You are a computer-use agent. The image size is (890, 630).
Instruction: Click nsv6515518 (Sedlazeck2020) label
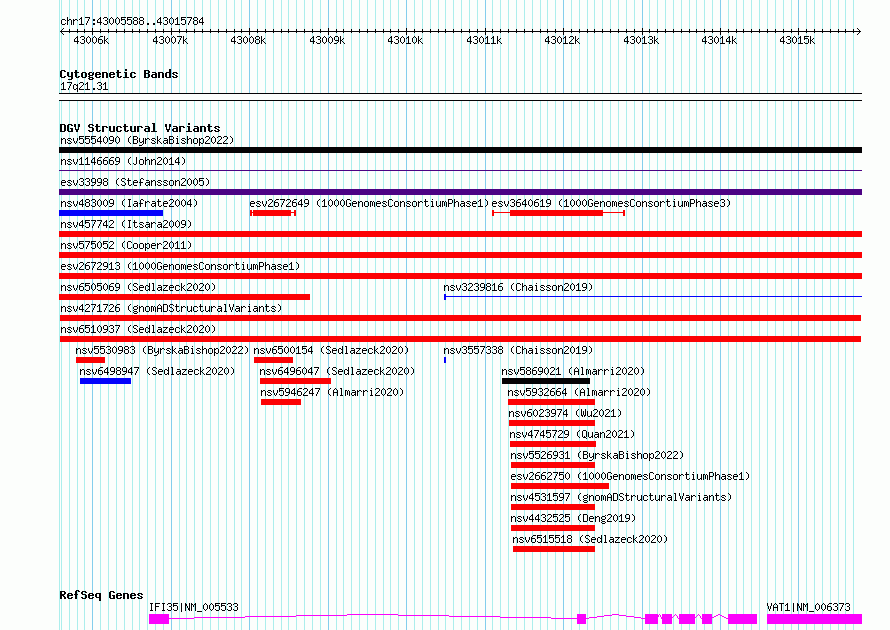pyautogui.click(x=590, y=539)
